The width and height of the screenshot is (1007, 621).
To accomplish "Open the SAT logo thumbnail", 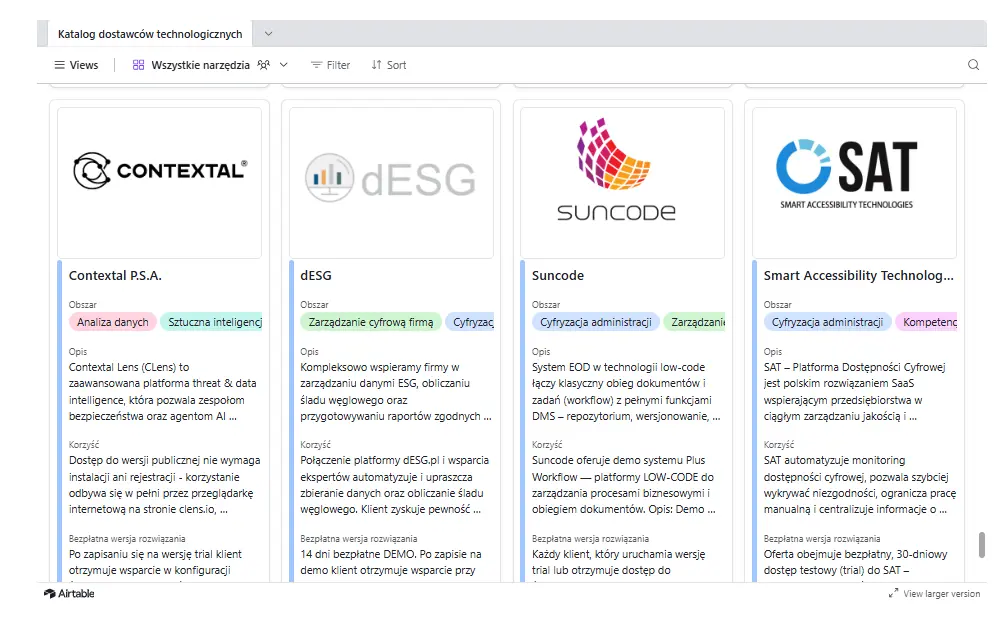I will pyautogui.click(x=854, y=182).
